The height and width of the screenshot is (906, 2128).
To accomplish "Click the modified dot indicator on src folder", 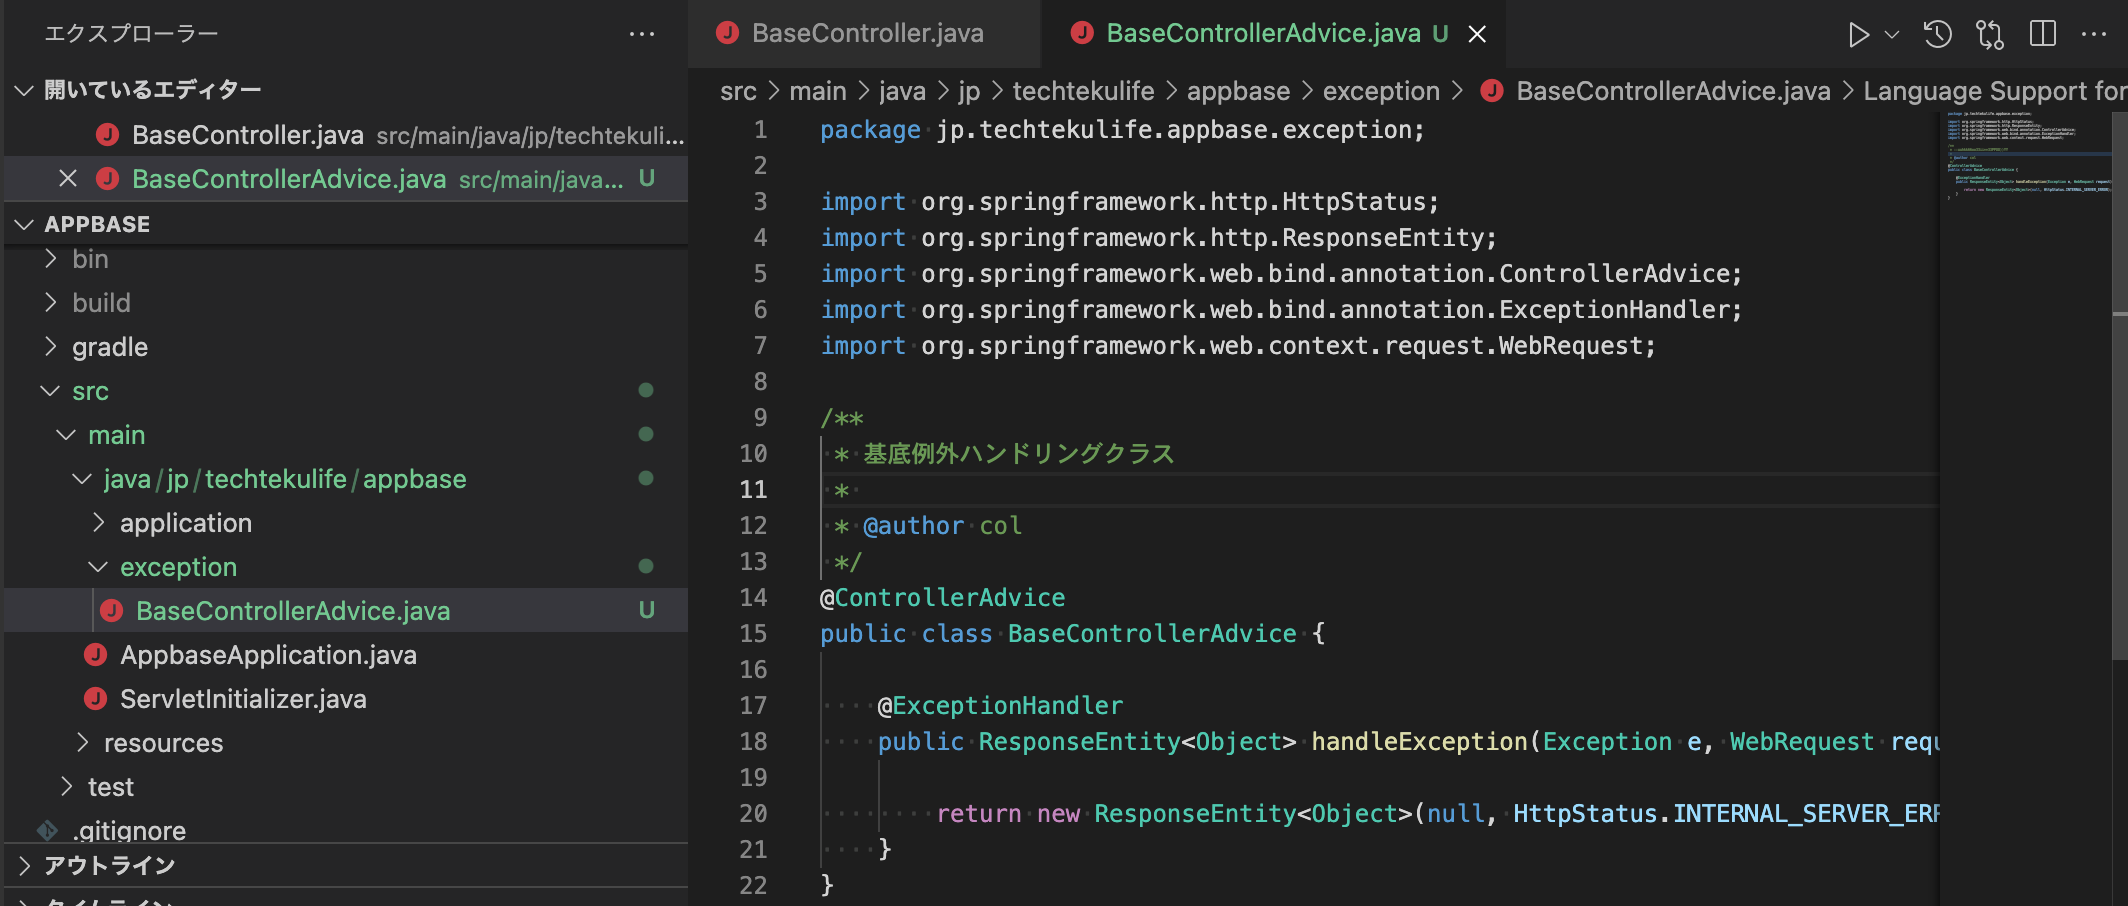I will pyautogui.click(x=646, y=390).
